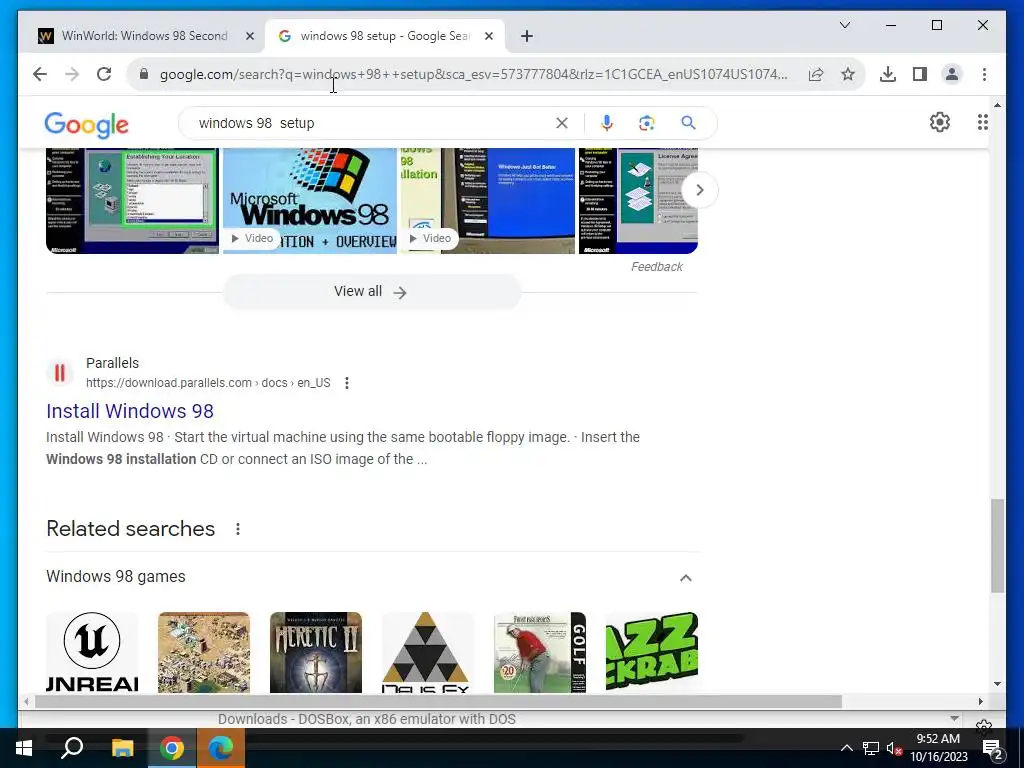The height and width of the screenshot is (768, 1024).
Task: Open the Windows Start menu
Action: tap(24, 748)
